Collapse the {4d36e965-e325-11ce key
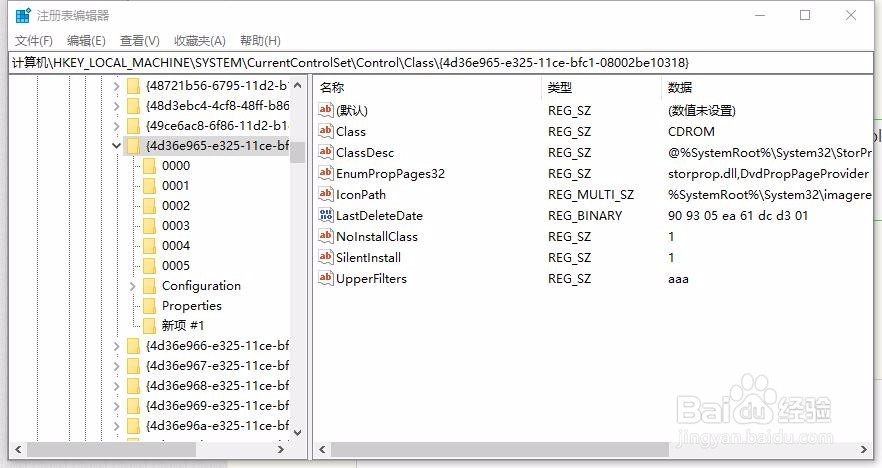 click(x=116, y=146)
